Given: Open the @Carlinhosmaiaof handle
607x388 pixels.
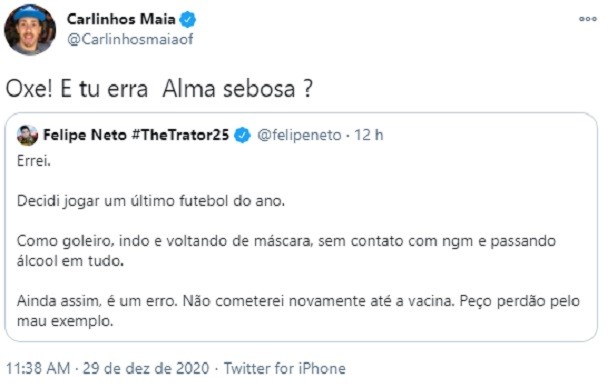Looking at the screenshot, I should (x=130, y=39).
